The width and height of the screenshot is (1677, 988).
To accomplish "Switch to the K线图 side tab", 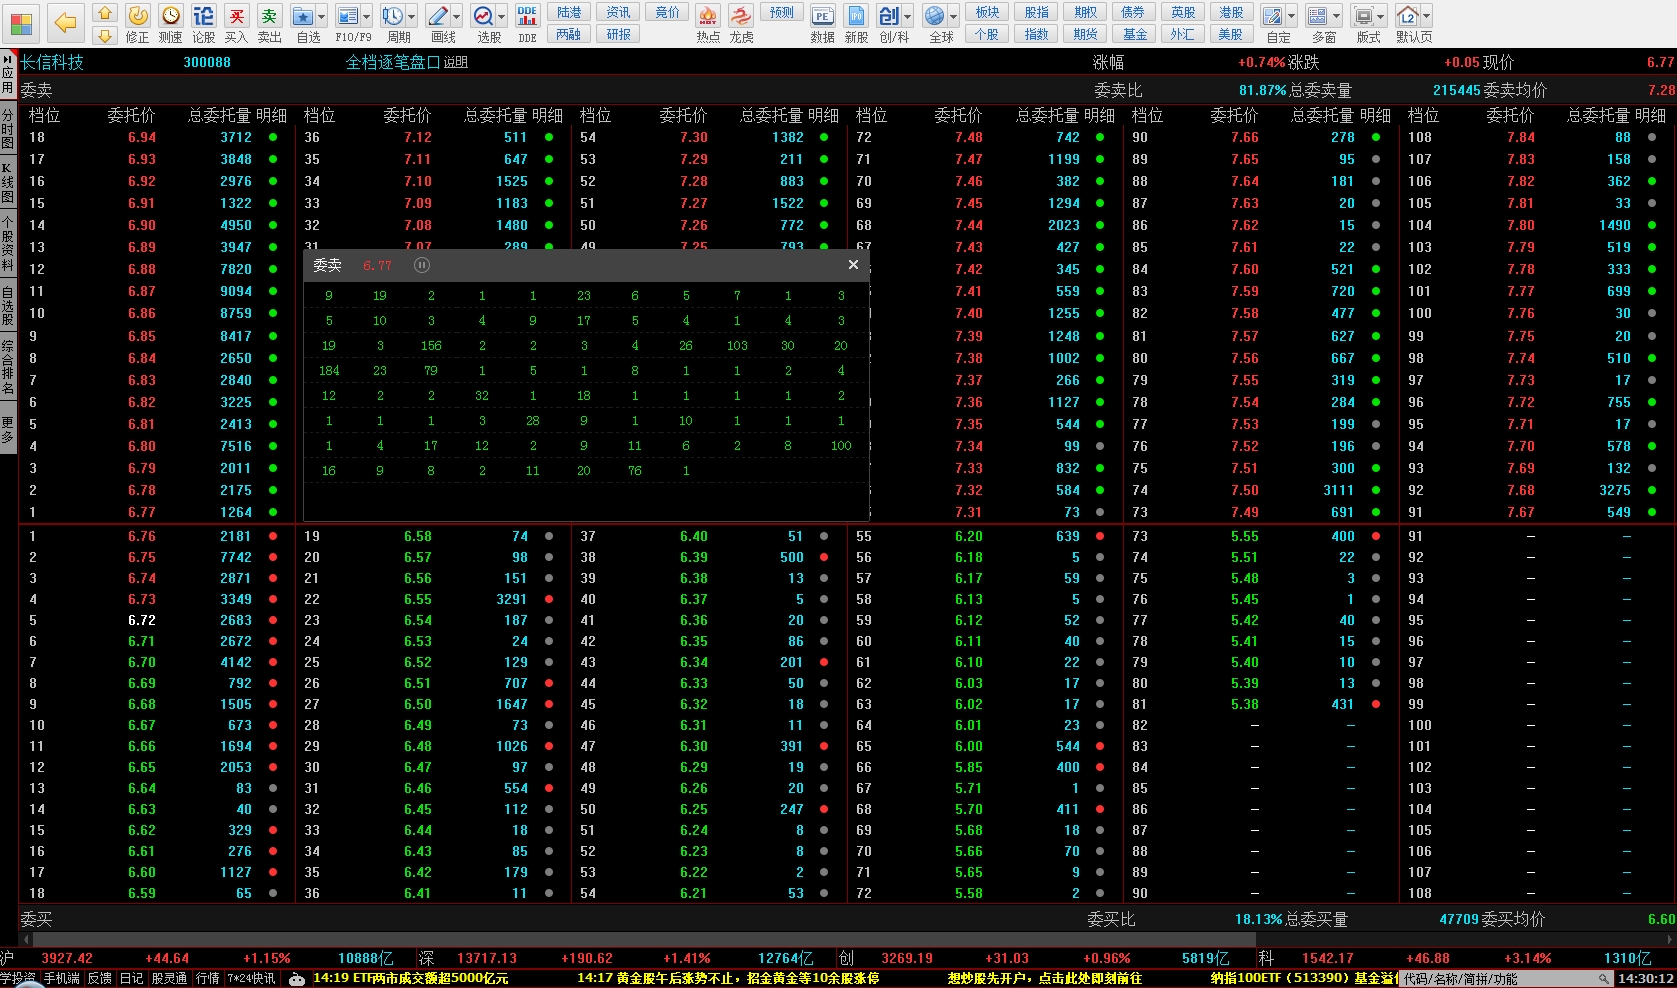I will point(8,182).
